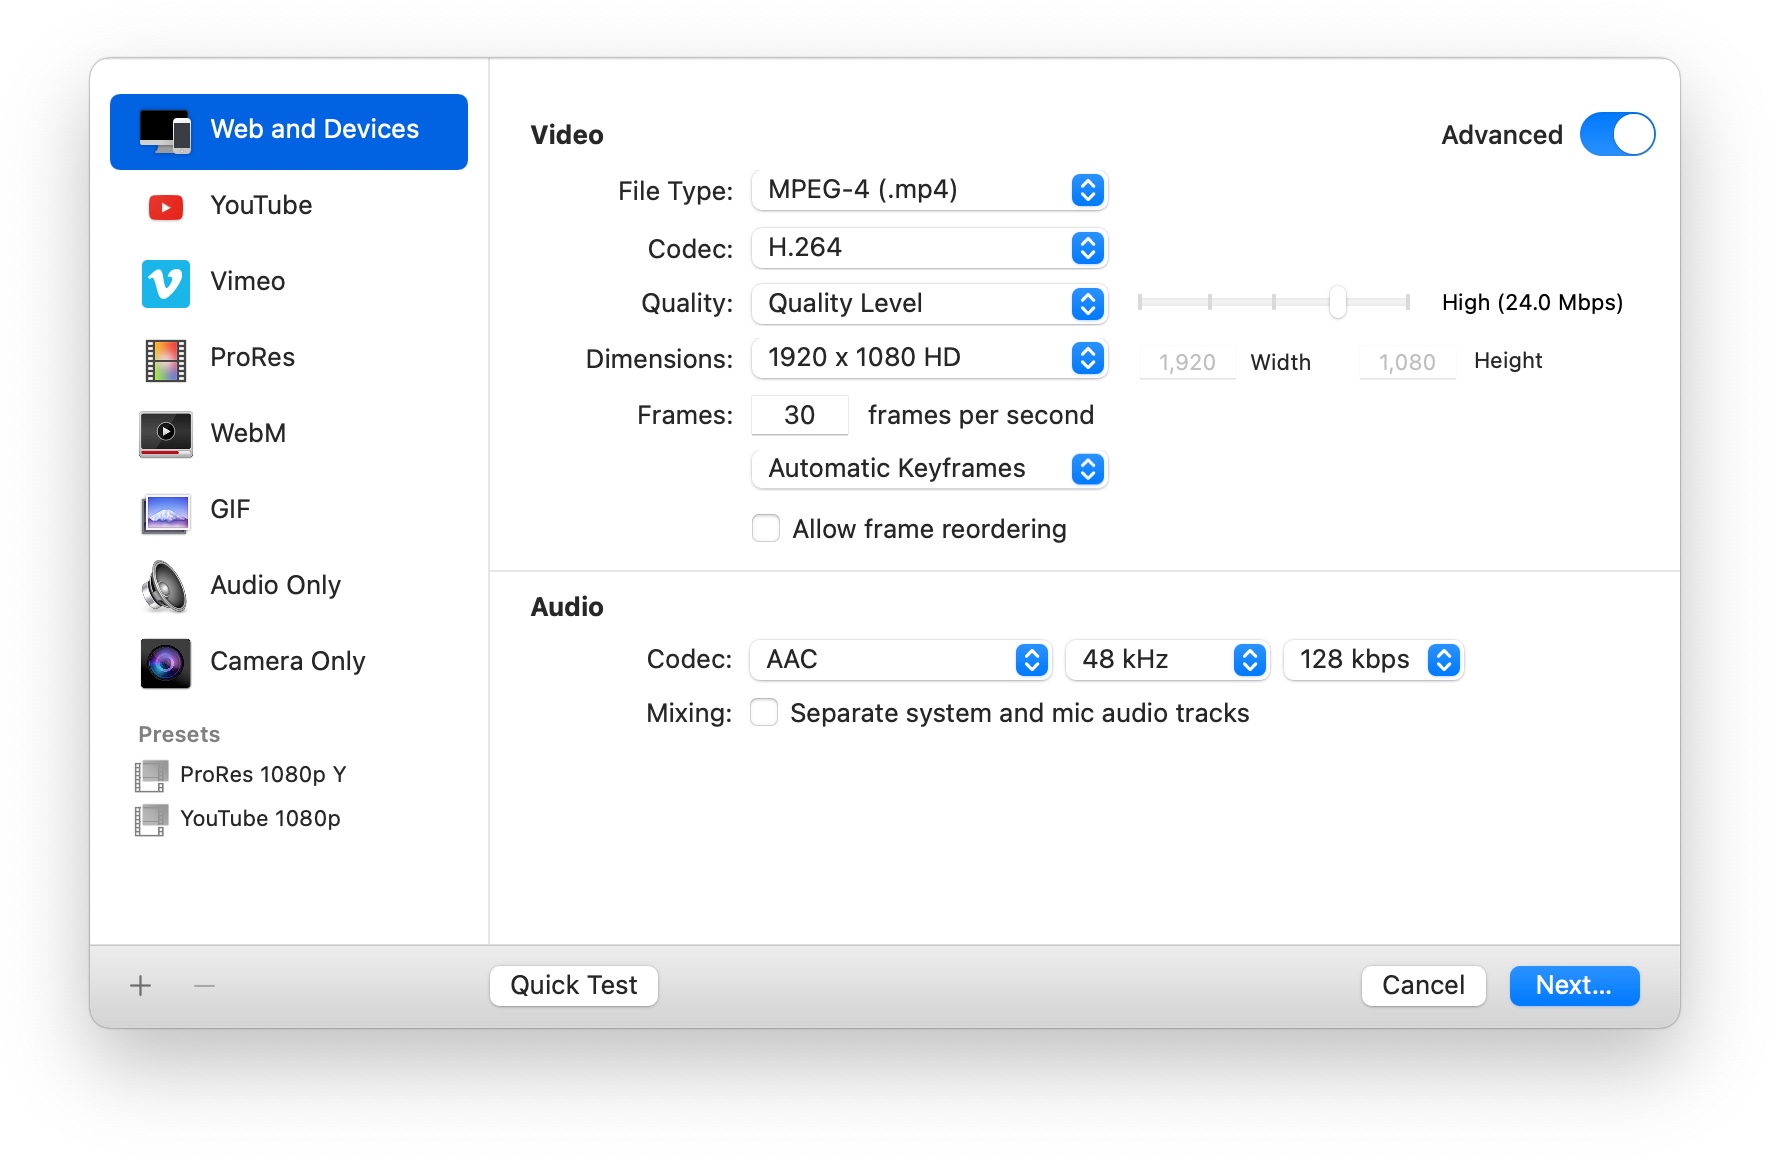This screenshot has width=1770, height=1158.
Task: Open the Dimensions 1920 x 1080 HD dropdown
Action: [x=929, y=358]
